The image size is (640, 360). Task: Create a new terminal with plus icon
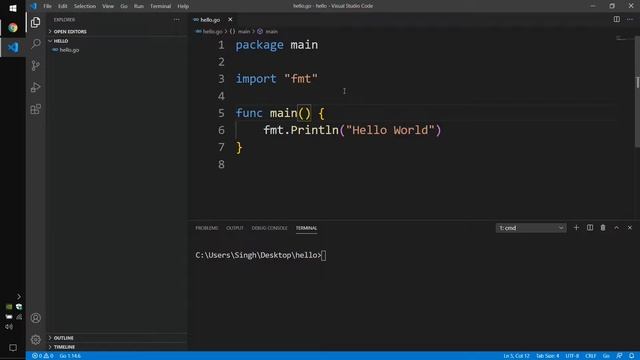(x=576, y=228)
